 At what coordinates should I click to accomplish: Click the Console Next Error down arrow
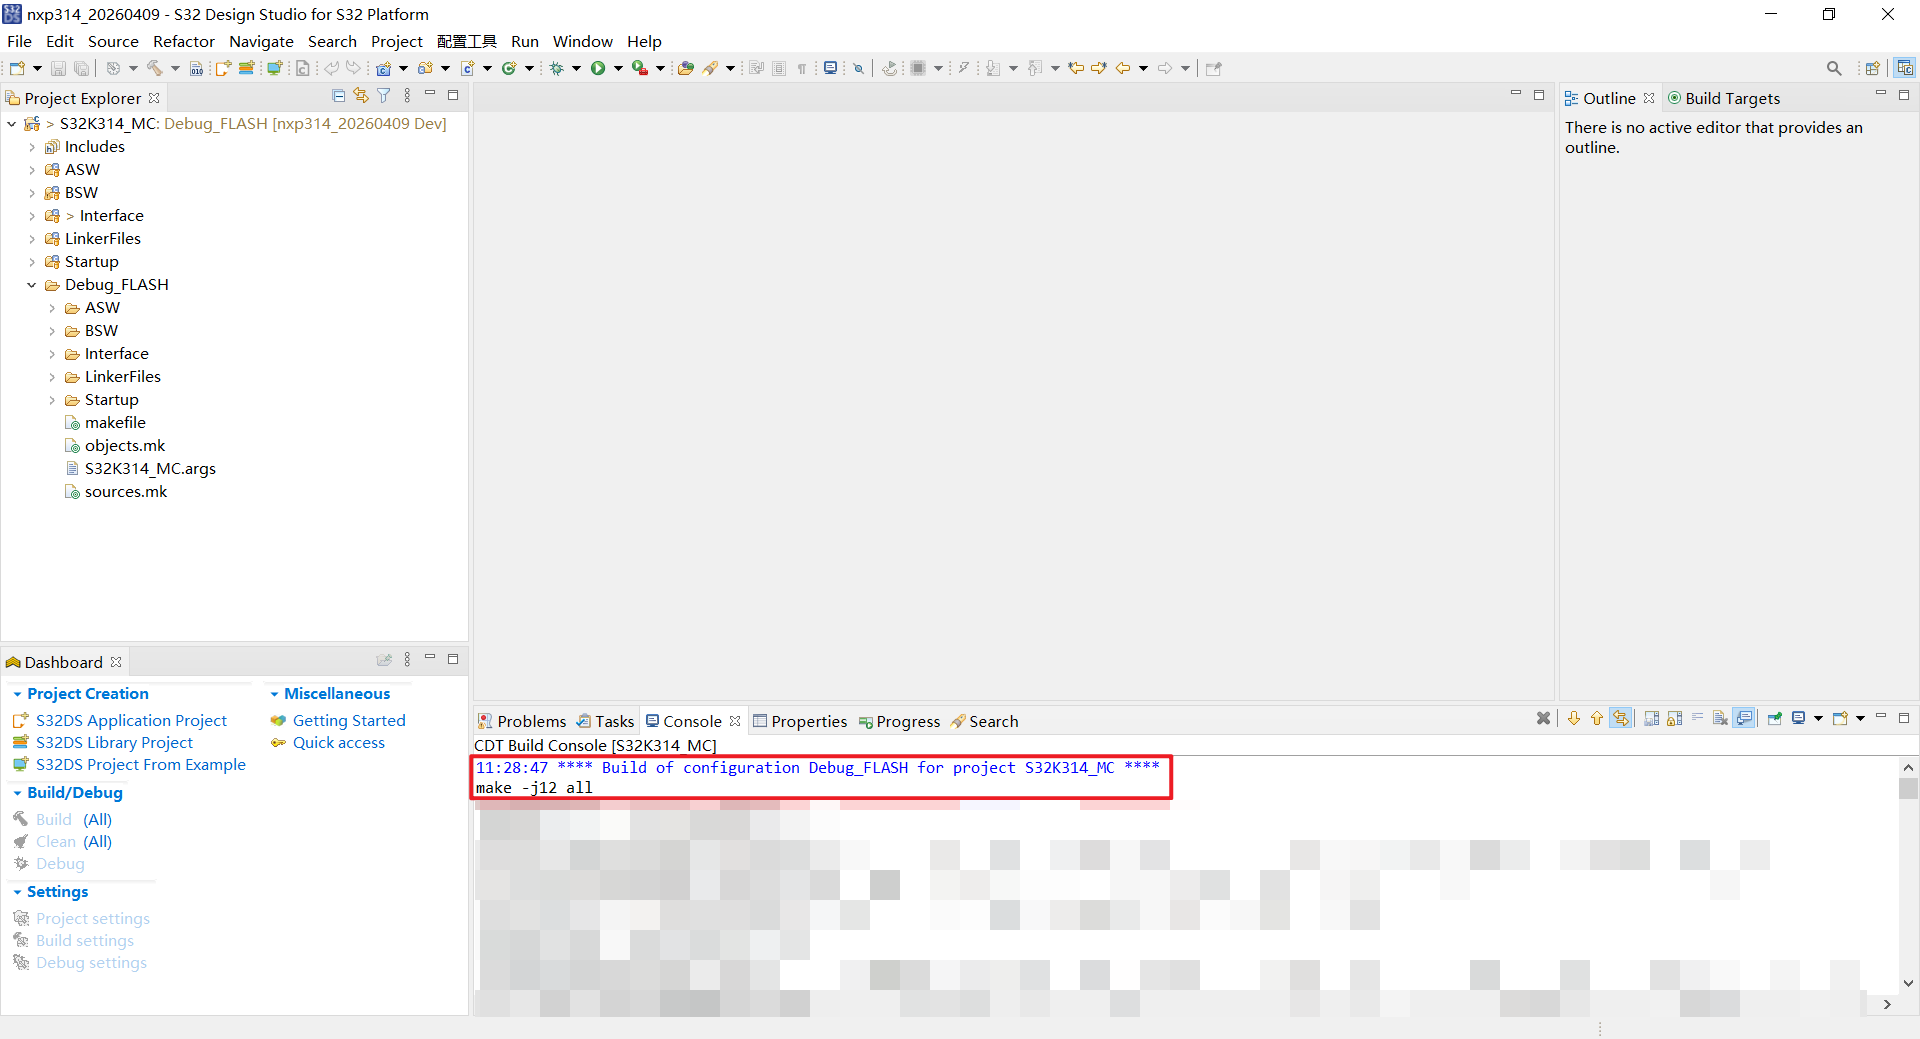(1574, 718)
